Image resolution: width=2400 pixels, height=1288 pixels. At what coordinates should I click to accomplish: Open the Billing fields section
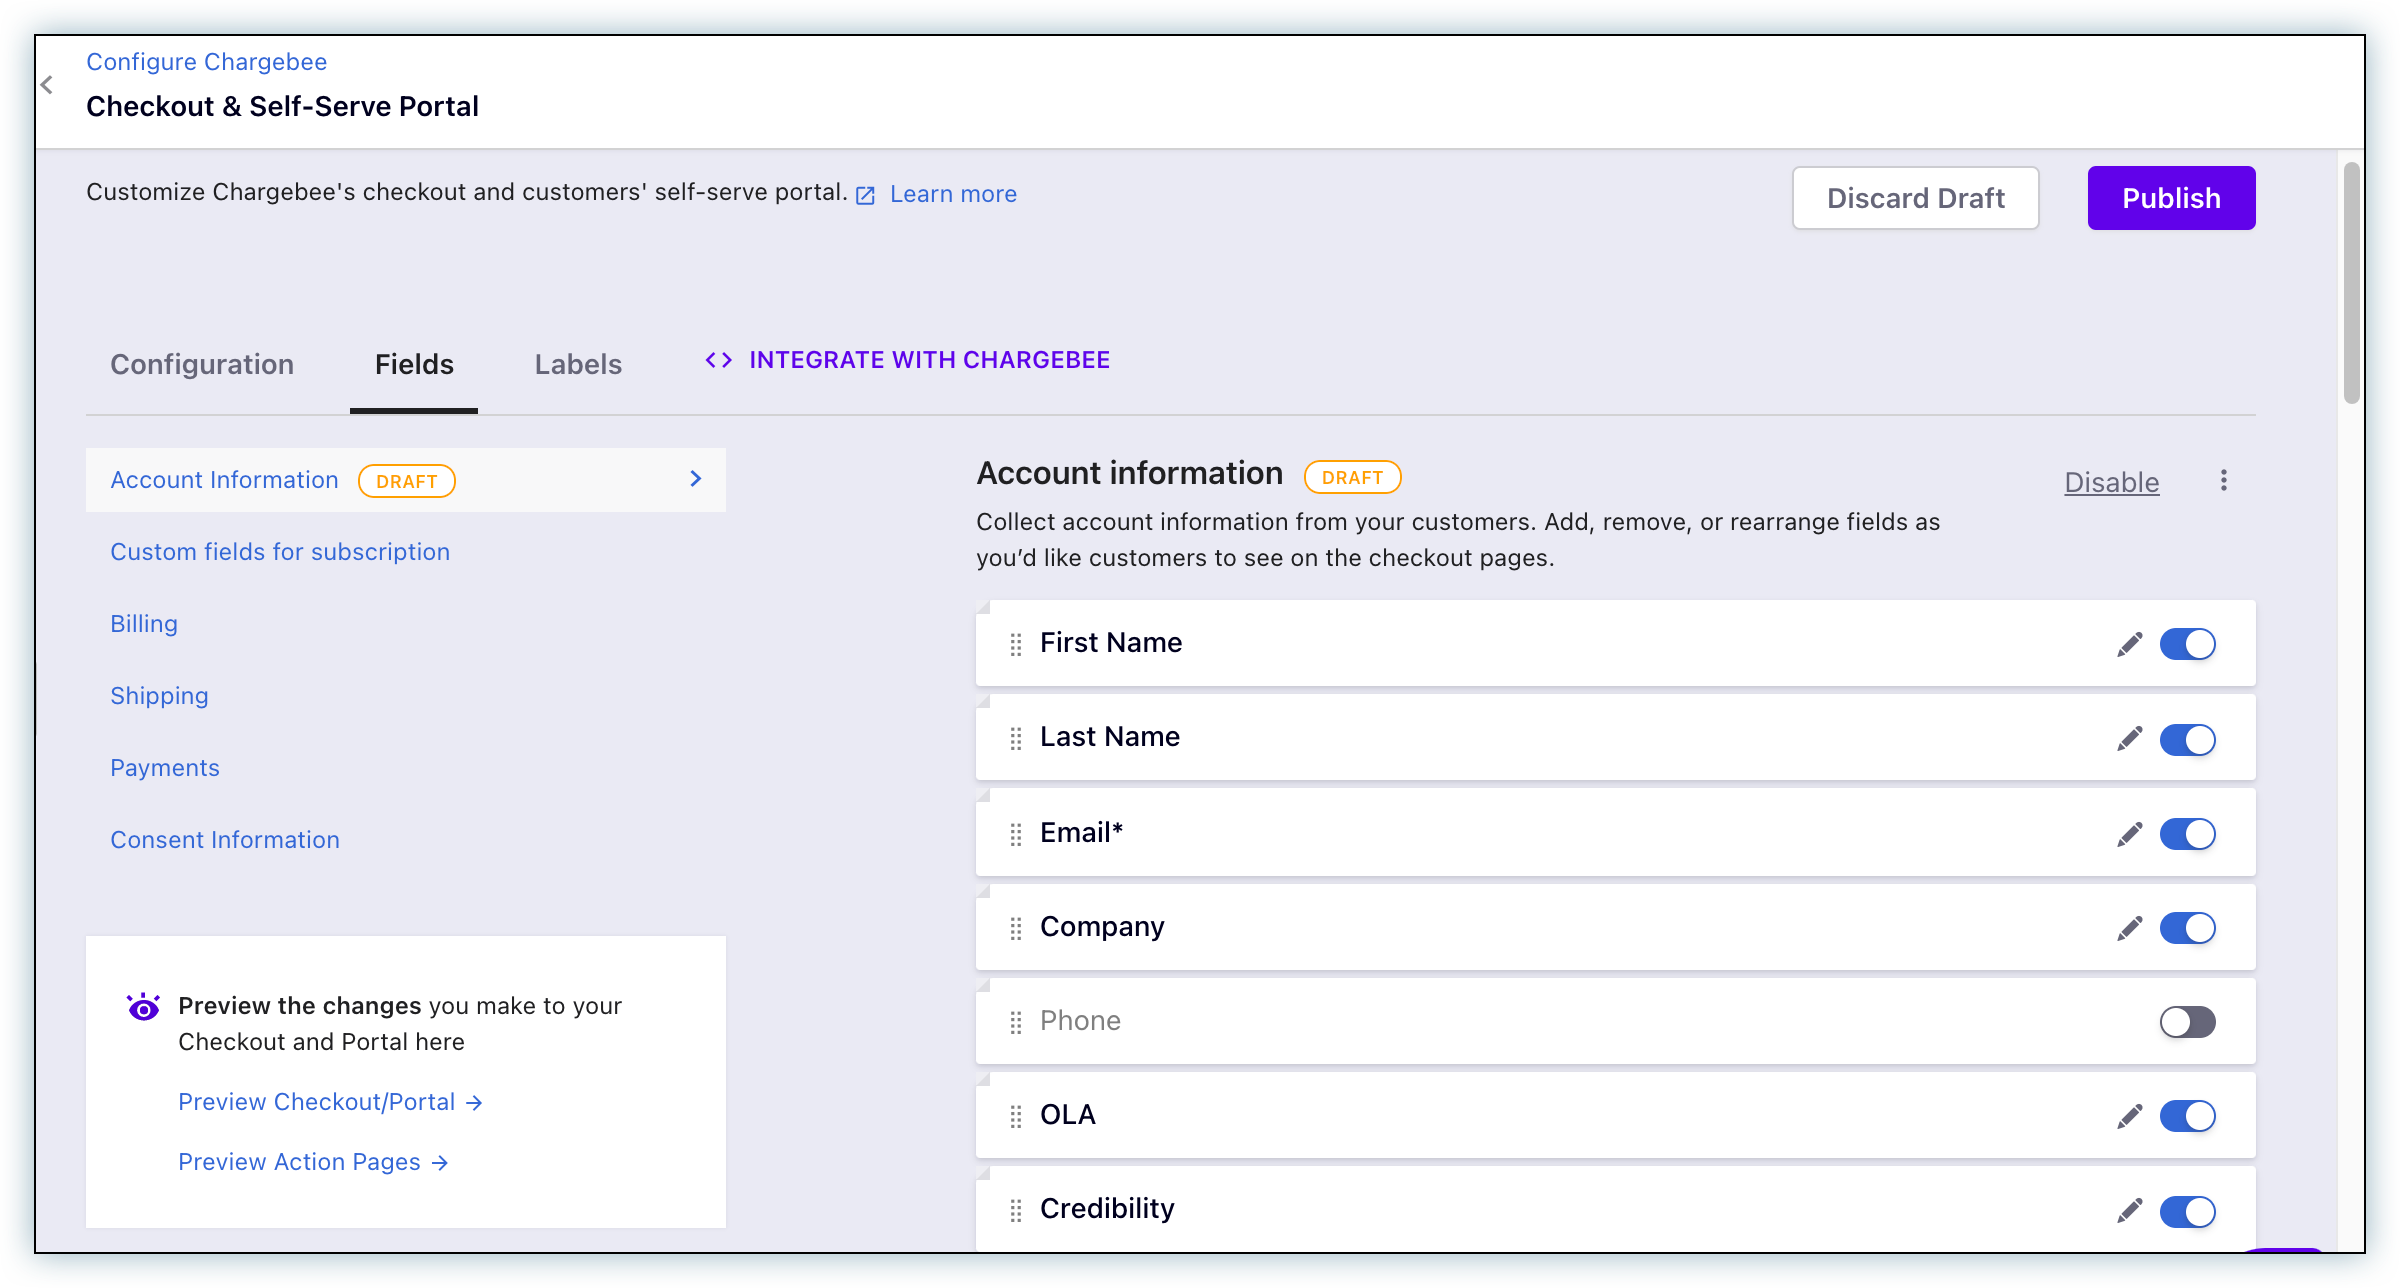[144, 624]
